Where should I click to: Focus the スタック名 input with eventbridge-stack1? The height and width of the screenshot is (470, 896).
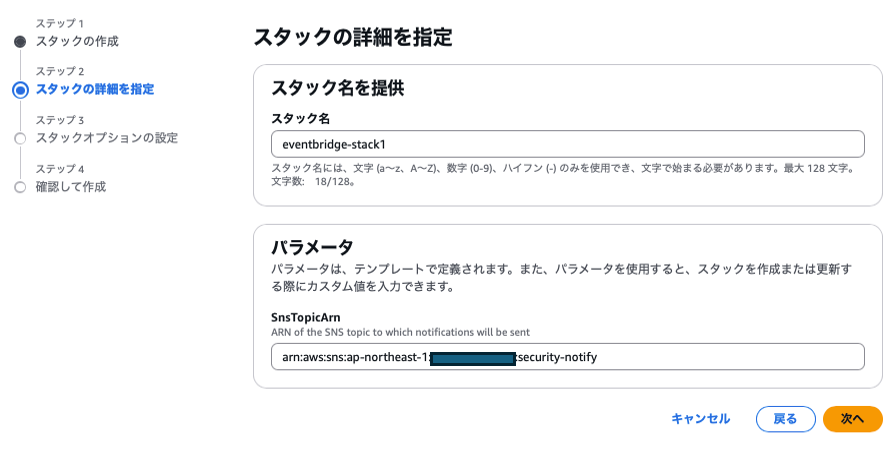pyautogui.click(x=567, y=144)
